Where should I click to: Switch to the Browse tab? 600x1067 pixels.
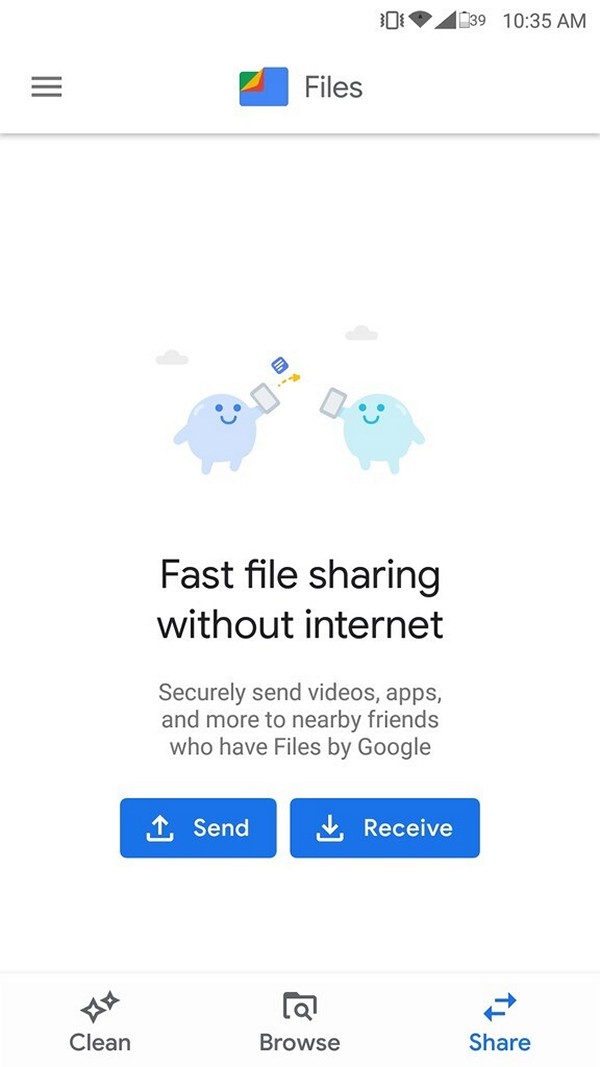[x=300, y=1020]
